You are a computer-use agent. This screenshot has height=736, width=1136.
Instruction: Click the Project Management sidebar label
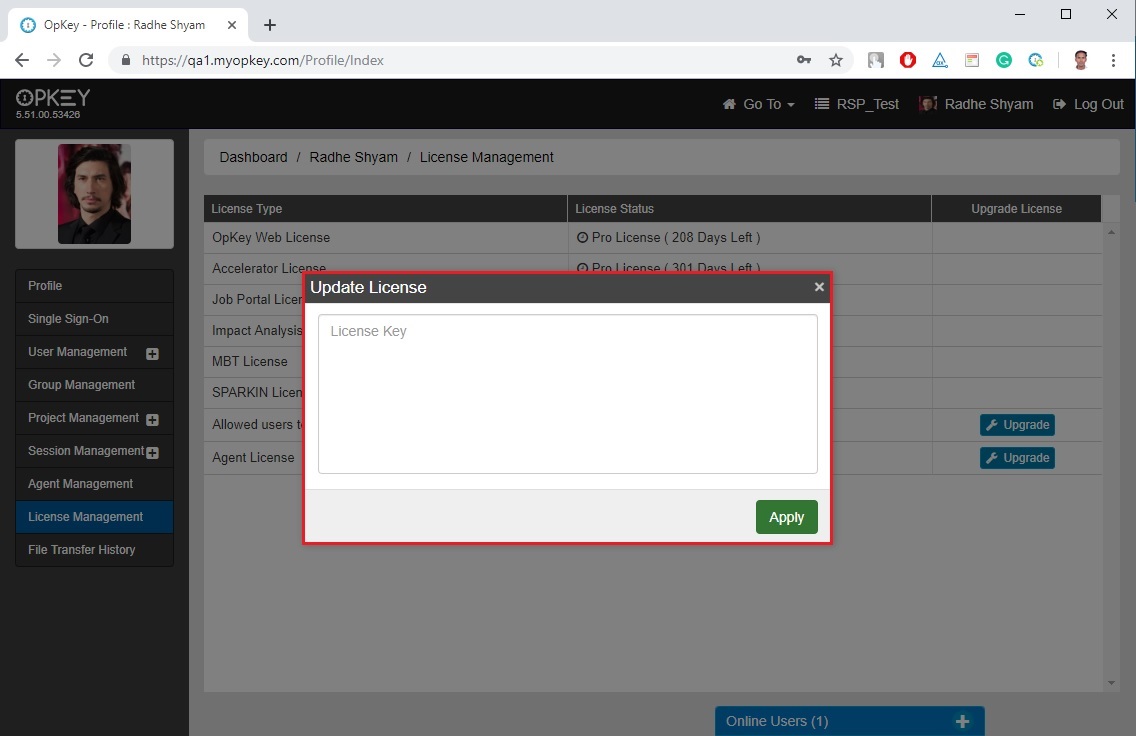pos(83,418)
